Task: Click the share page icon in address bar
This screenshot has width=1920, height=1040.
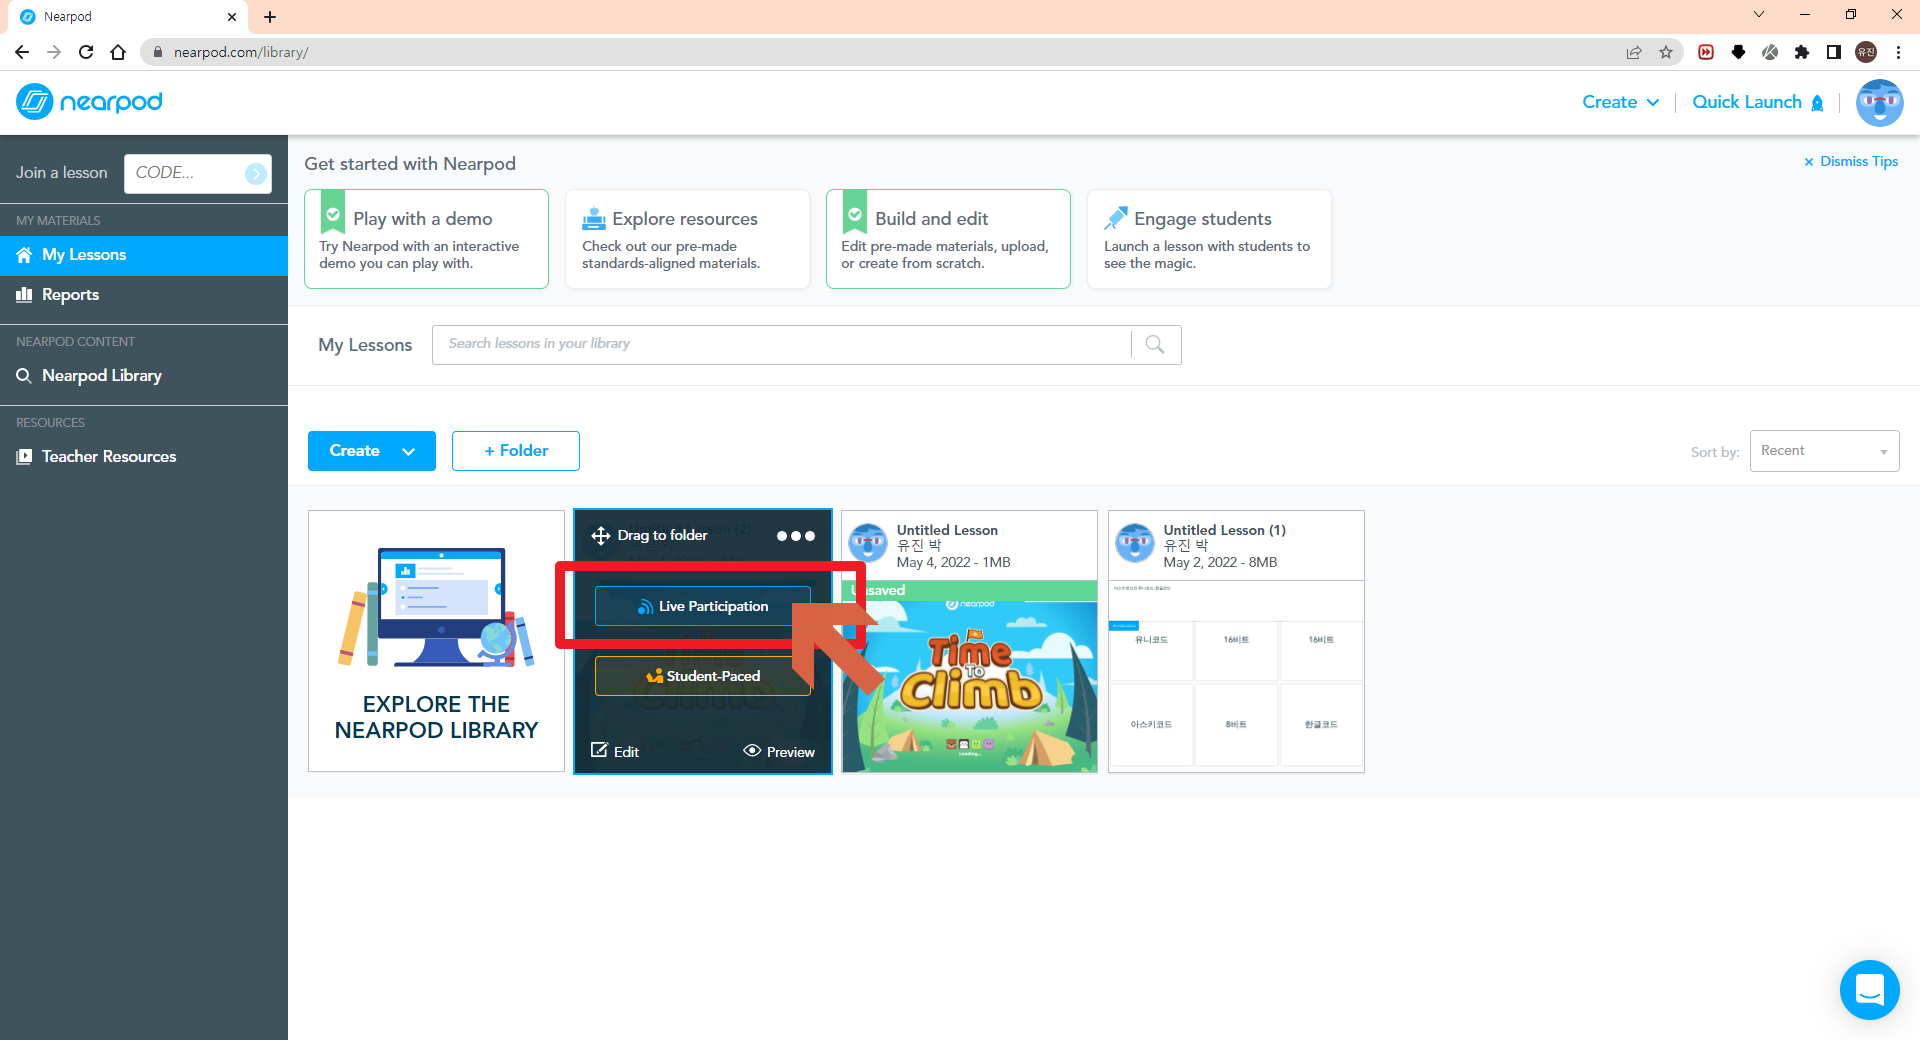Action: tap(1634, 52)
